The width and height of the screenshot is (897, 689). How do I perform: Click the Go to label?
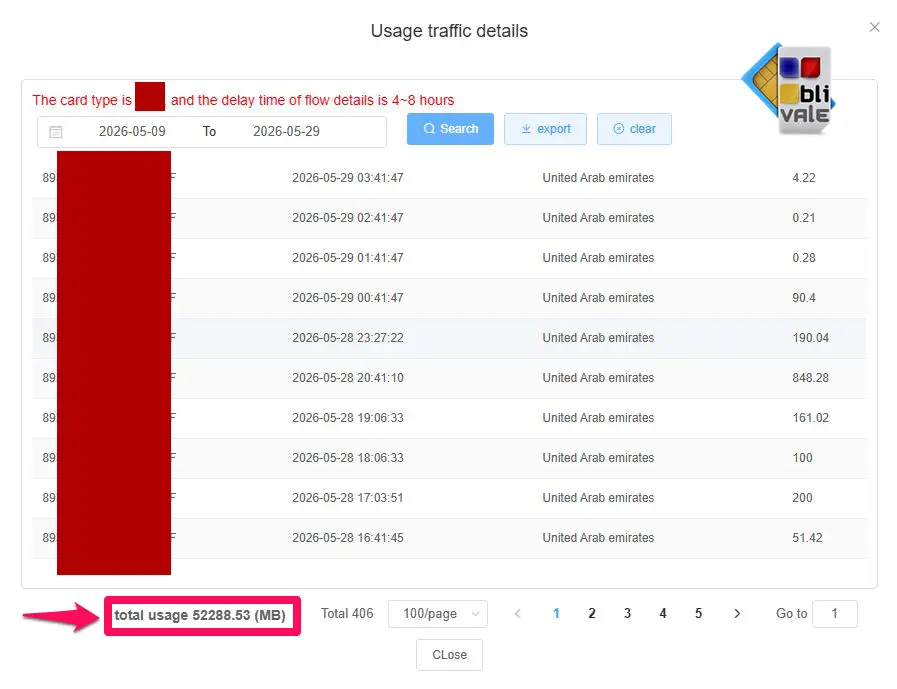[x=791, y=613]
